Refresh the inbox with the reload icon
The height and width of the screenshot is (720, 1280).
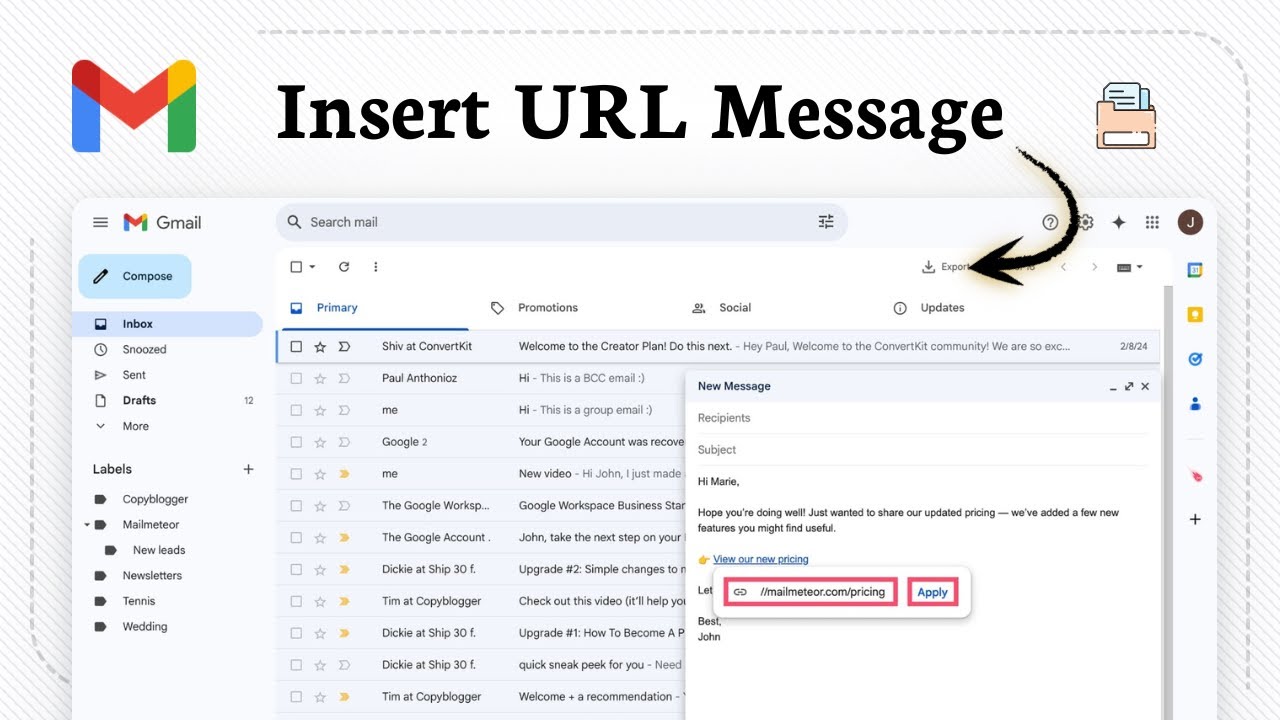(x=344, y=267)
